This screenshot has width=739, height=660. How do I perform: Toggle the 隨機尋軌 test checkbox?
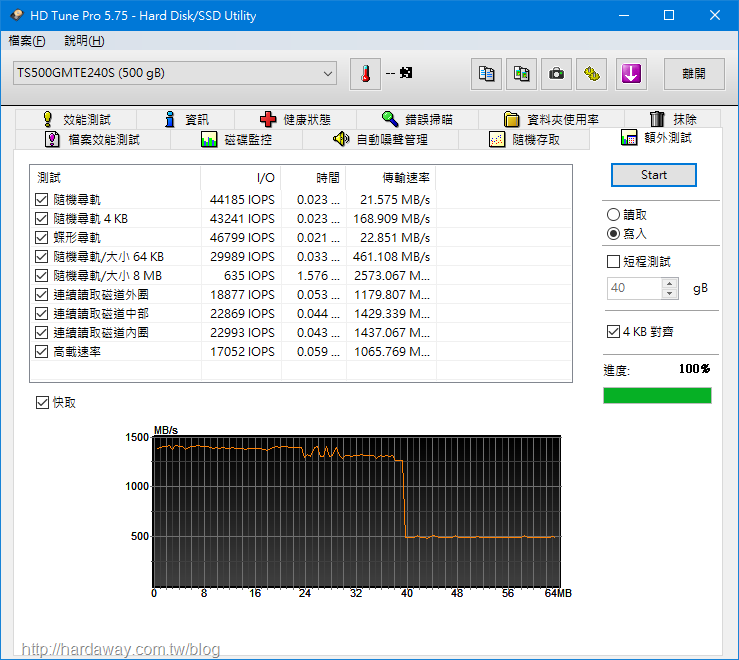[41, 200]
